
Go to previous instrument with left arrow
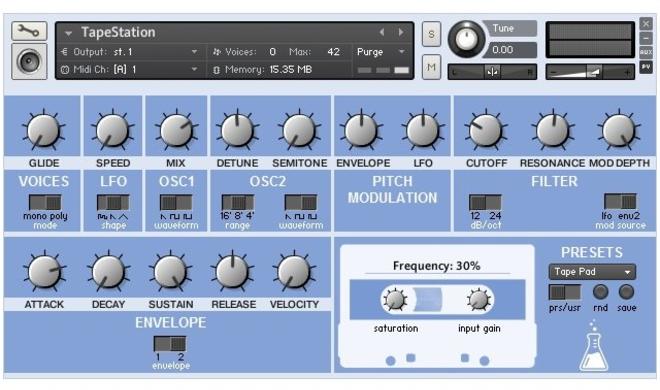pyautogui.click(x=382, y=32)
